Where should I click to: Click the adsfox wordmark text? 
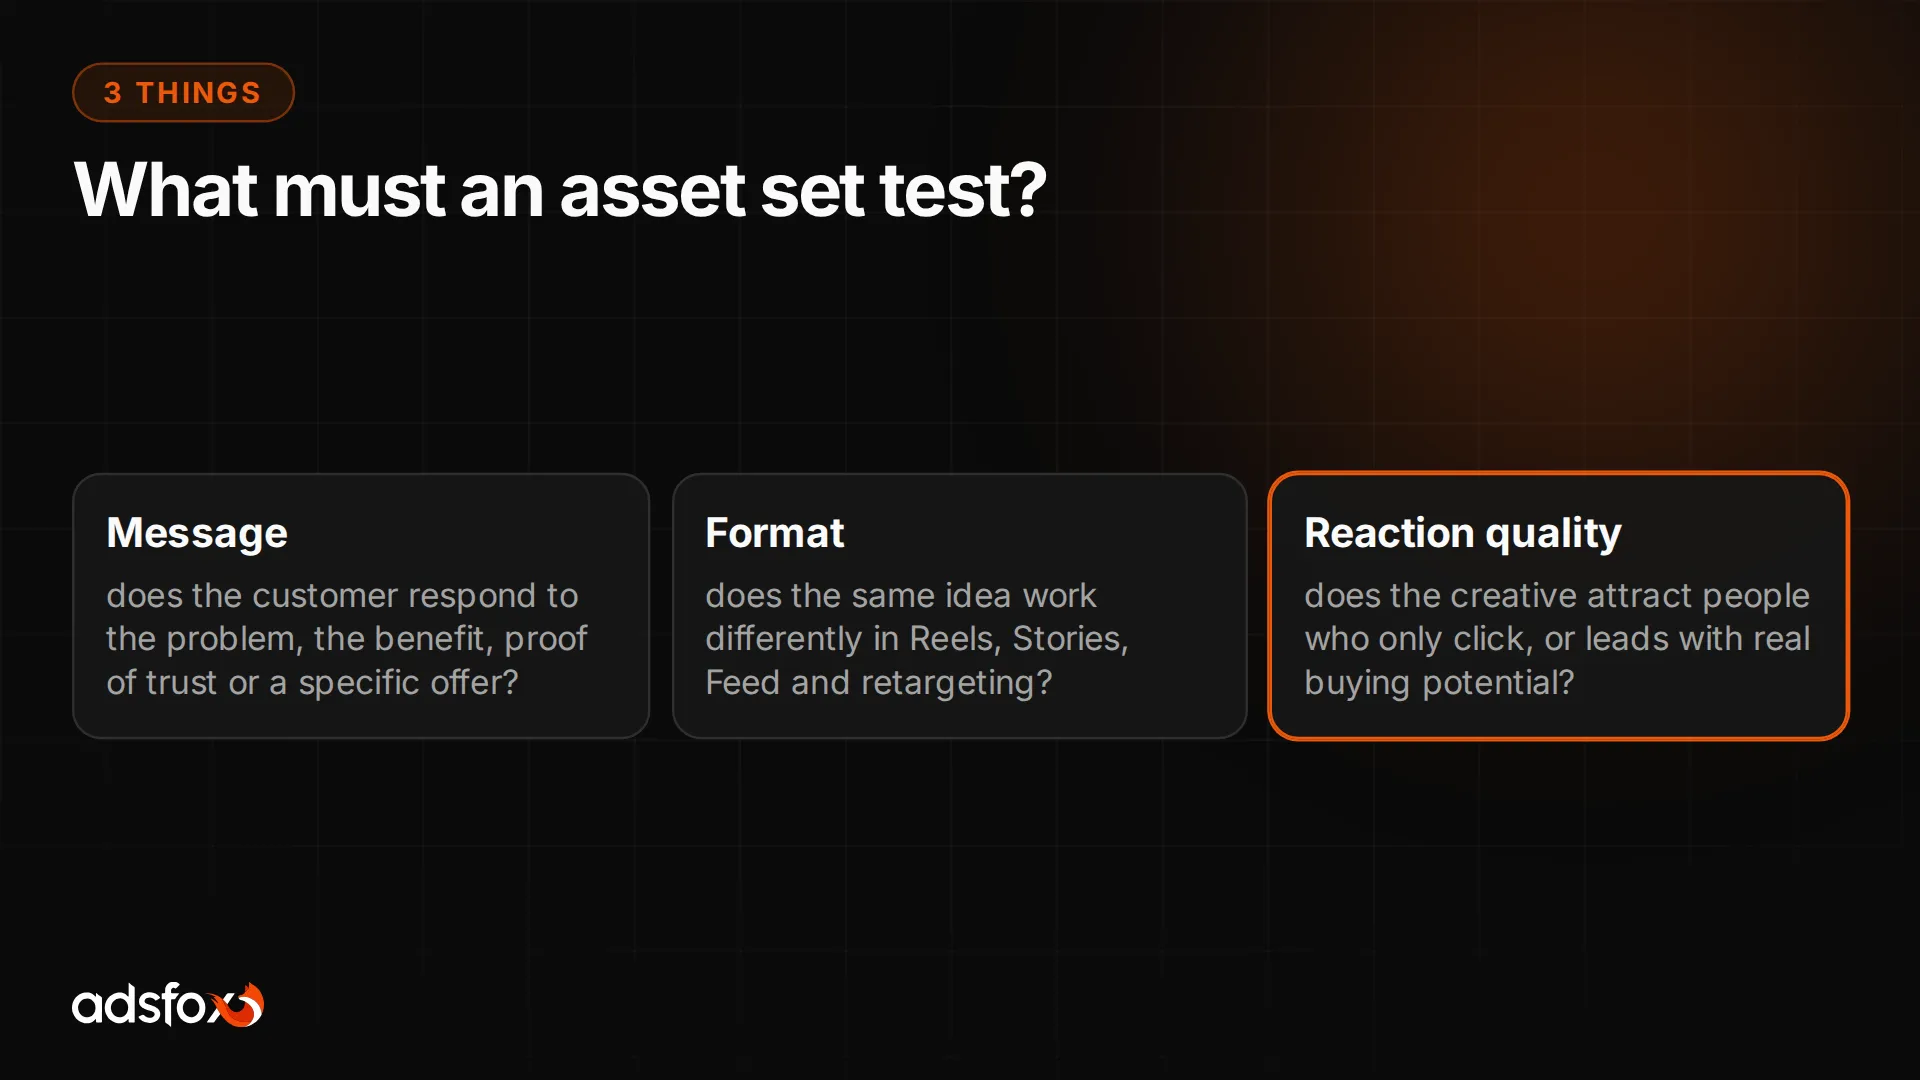pos(146,1004)
